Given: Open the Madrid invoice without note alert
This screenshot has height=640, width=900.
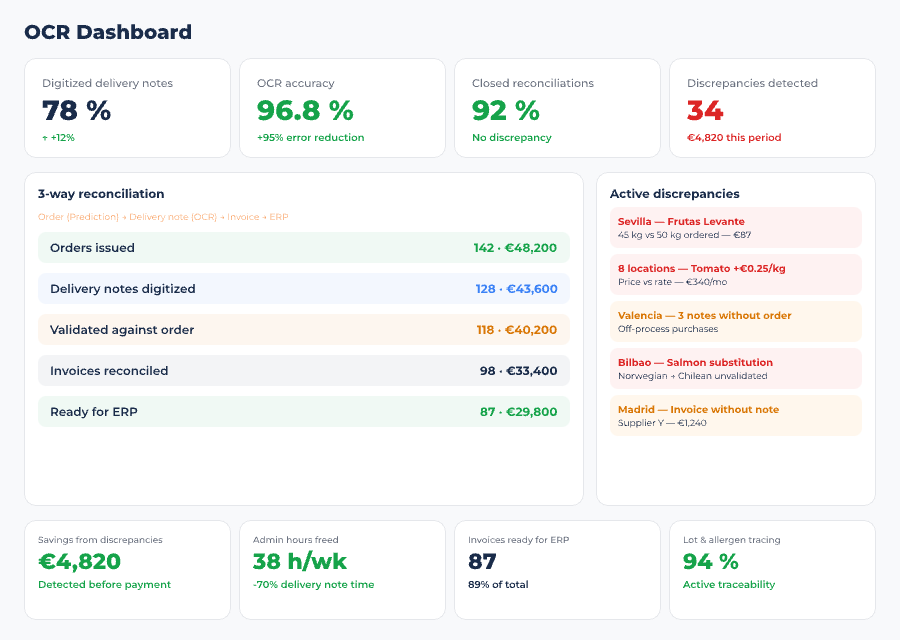Looking at the screenshot, I should (735, 415).
